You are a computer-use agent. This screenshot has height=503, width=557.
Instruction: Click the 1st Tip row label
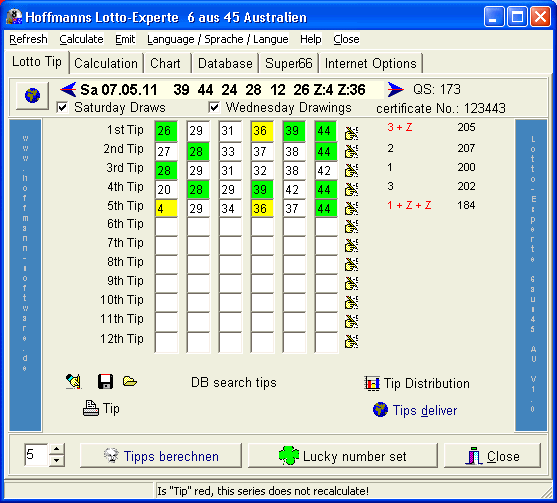[x=125, y=130]
